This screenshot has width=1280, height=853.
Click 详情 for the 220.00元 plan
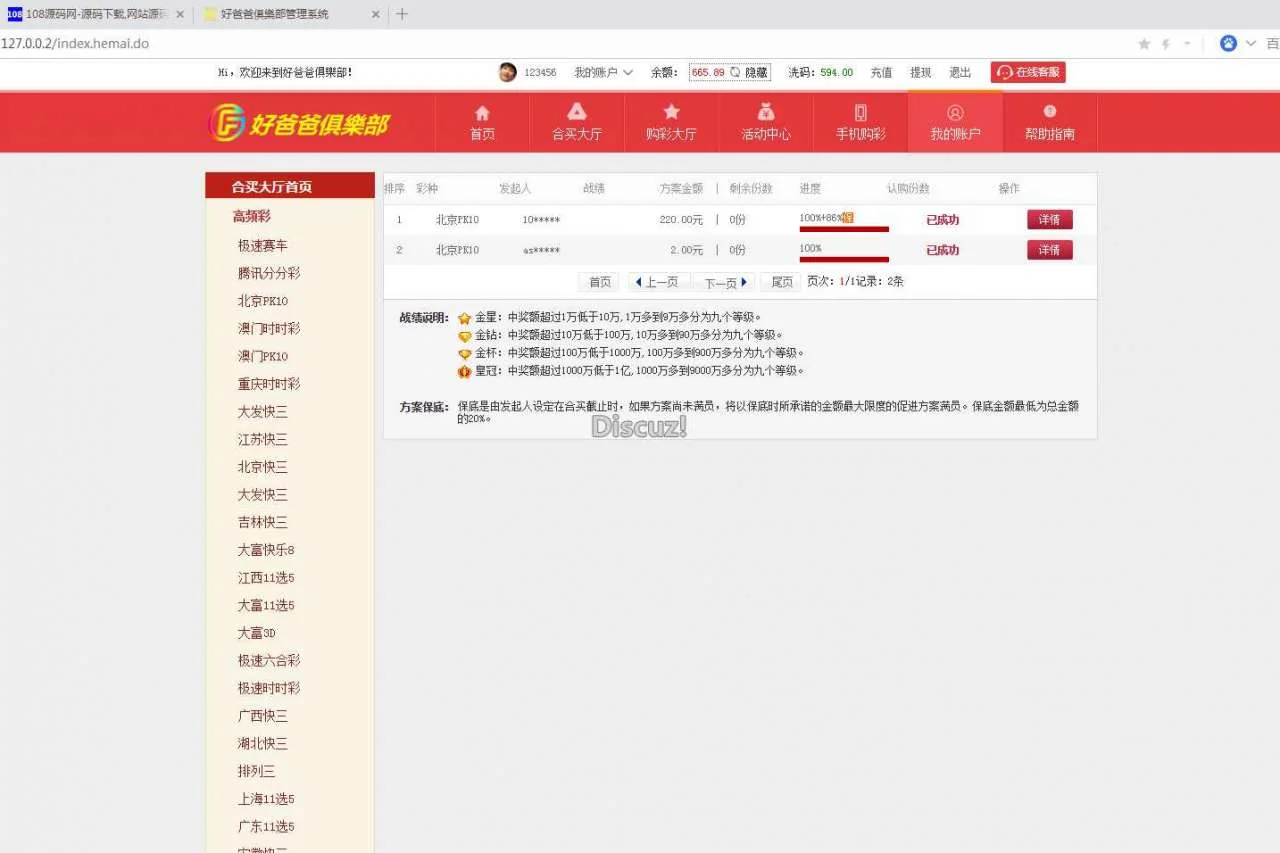pos(1049,220)
